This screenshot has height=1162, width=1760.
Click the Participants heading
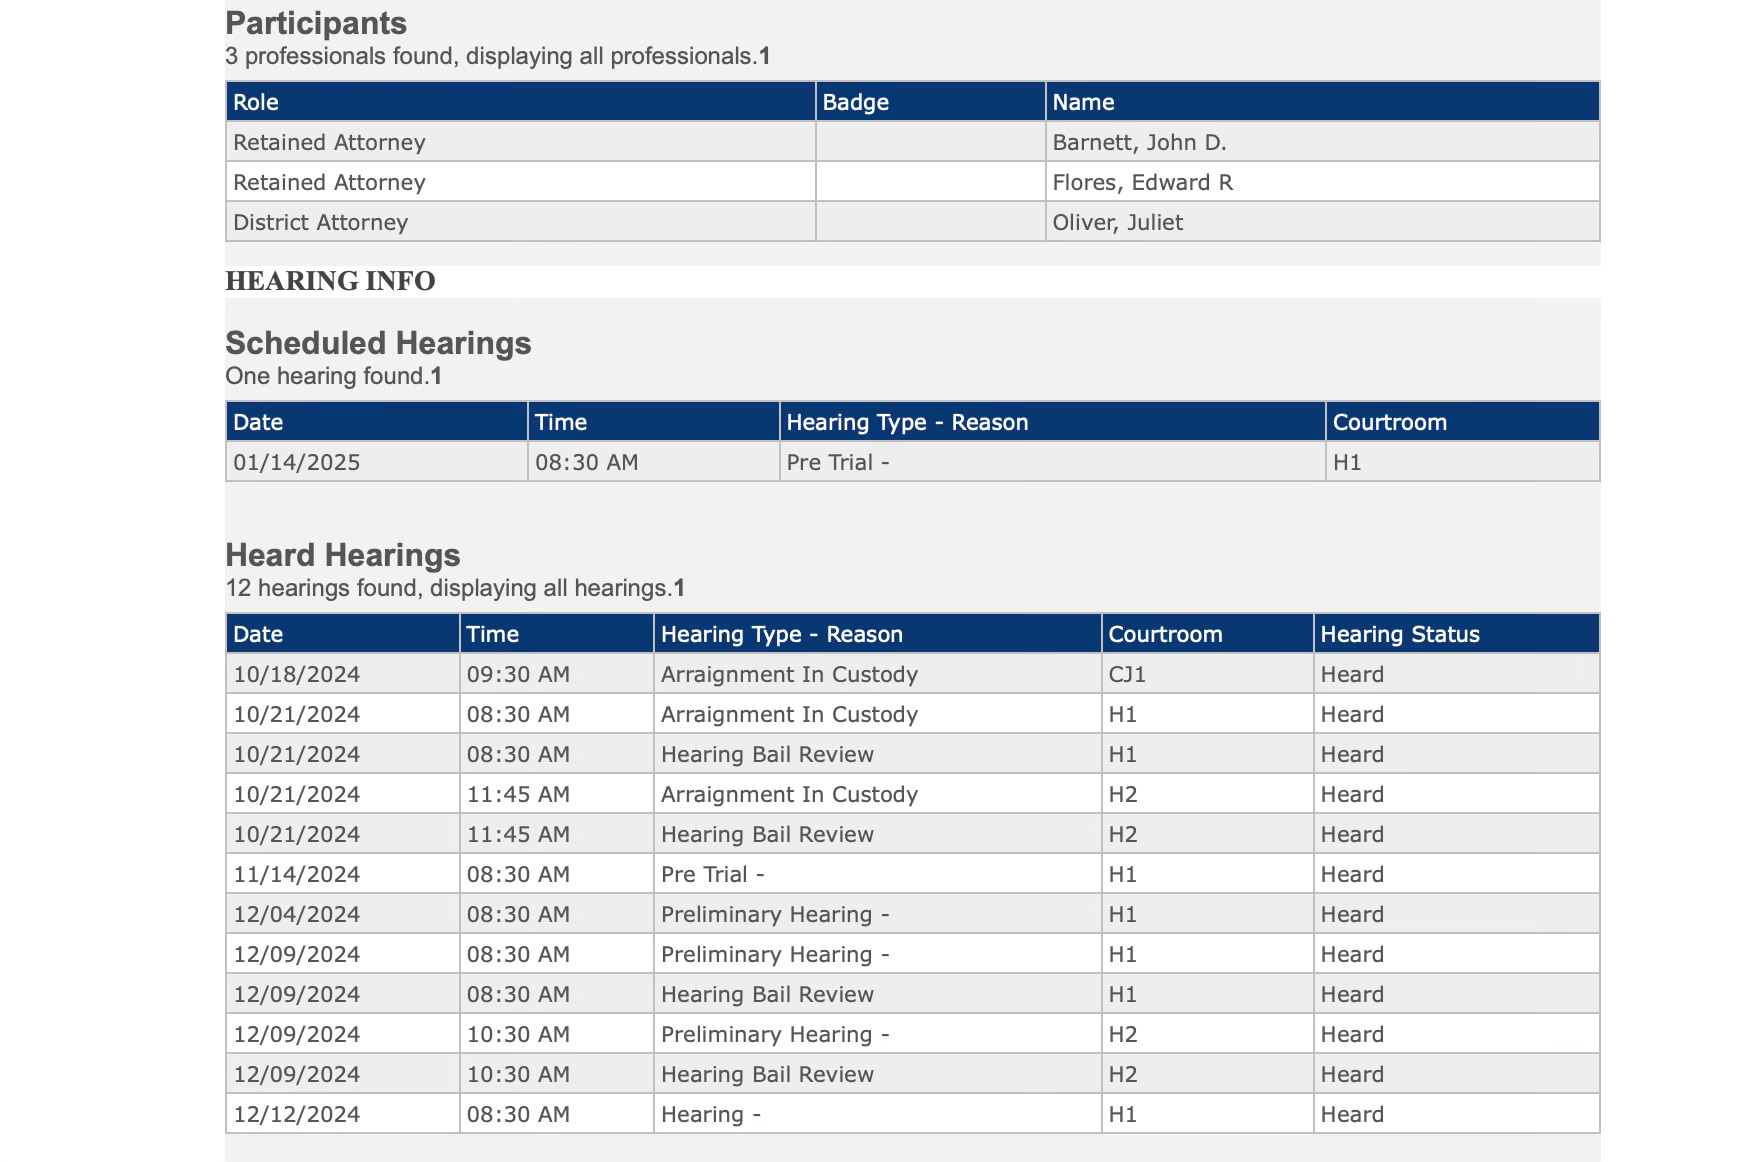(316, 23)
